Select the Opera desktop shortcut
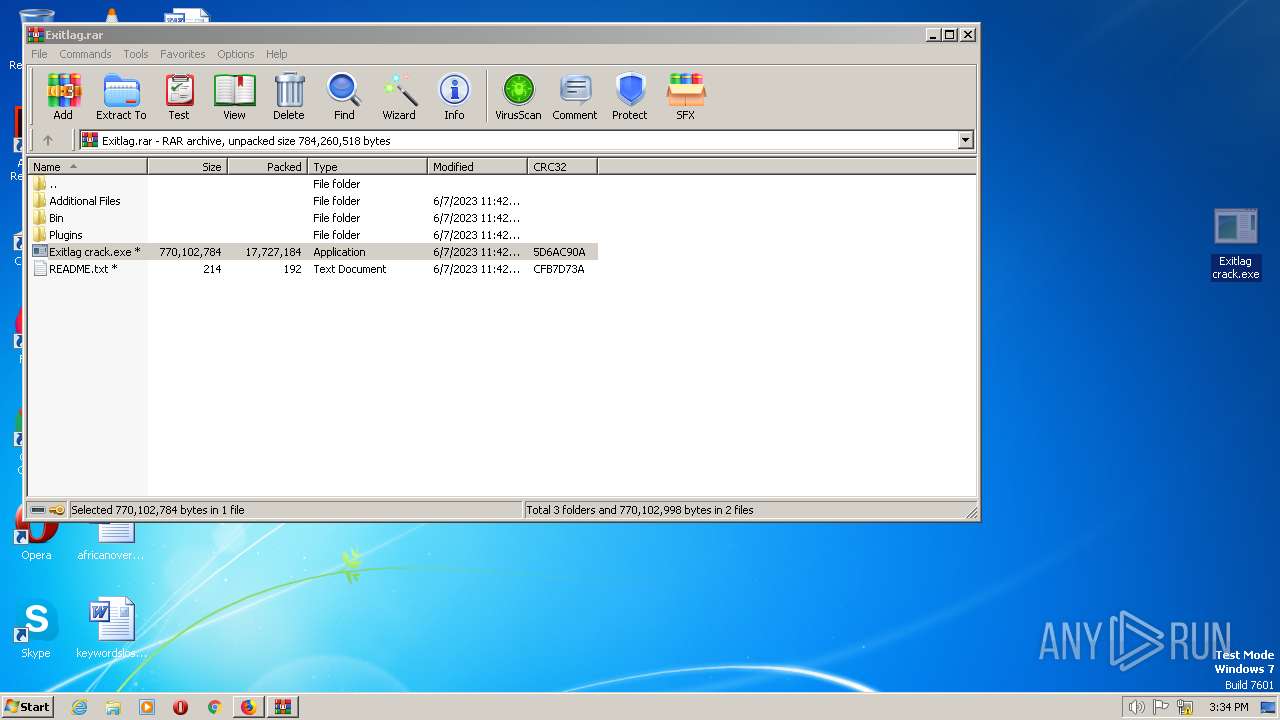This screenshot has width=1280, height=720. pos(35,535)
